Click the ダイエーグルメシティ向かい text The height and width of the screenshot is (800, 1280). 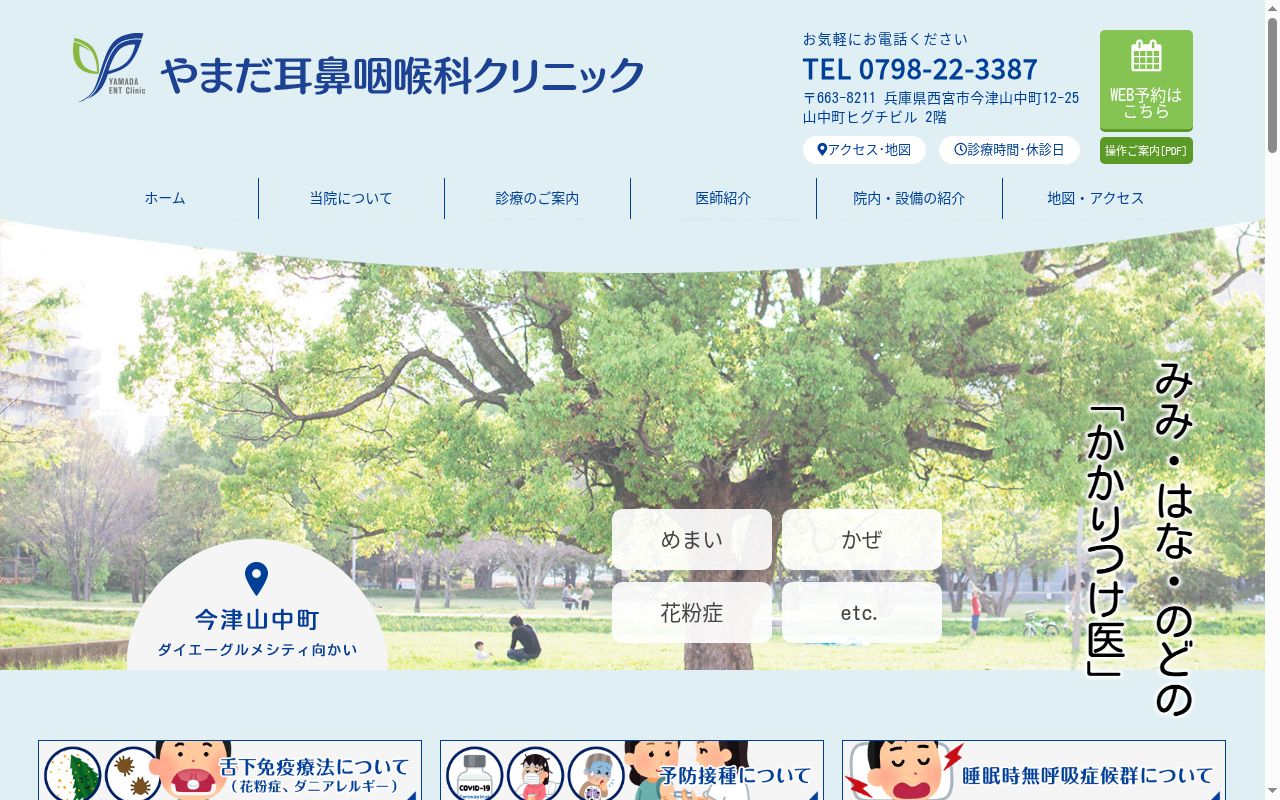257,650
